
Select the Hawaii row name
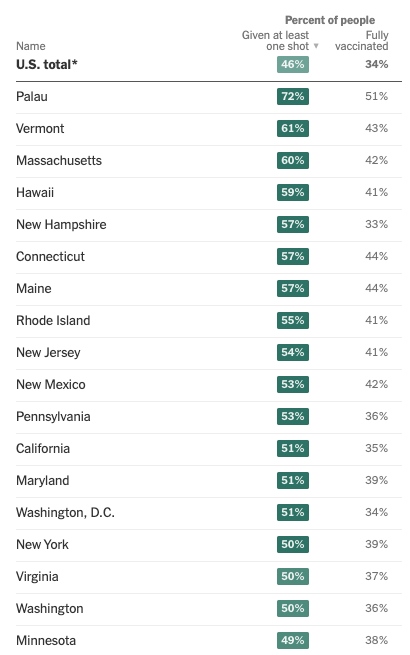click(x=35, y=193)
